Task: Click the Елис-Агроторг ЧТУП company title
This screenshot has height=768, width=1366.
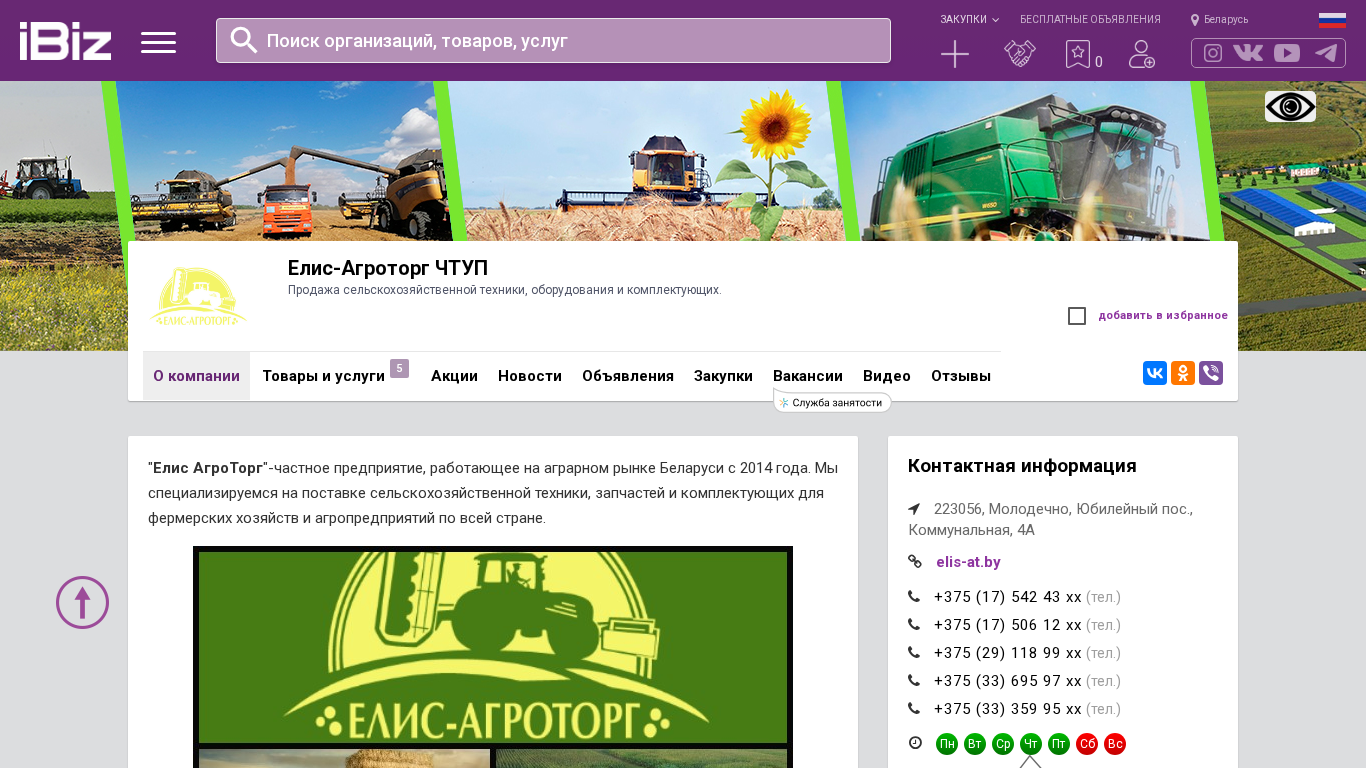Action: (388, 268)
